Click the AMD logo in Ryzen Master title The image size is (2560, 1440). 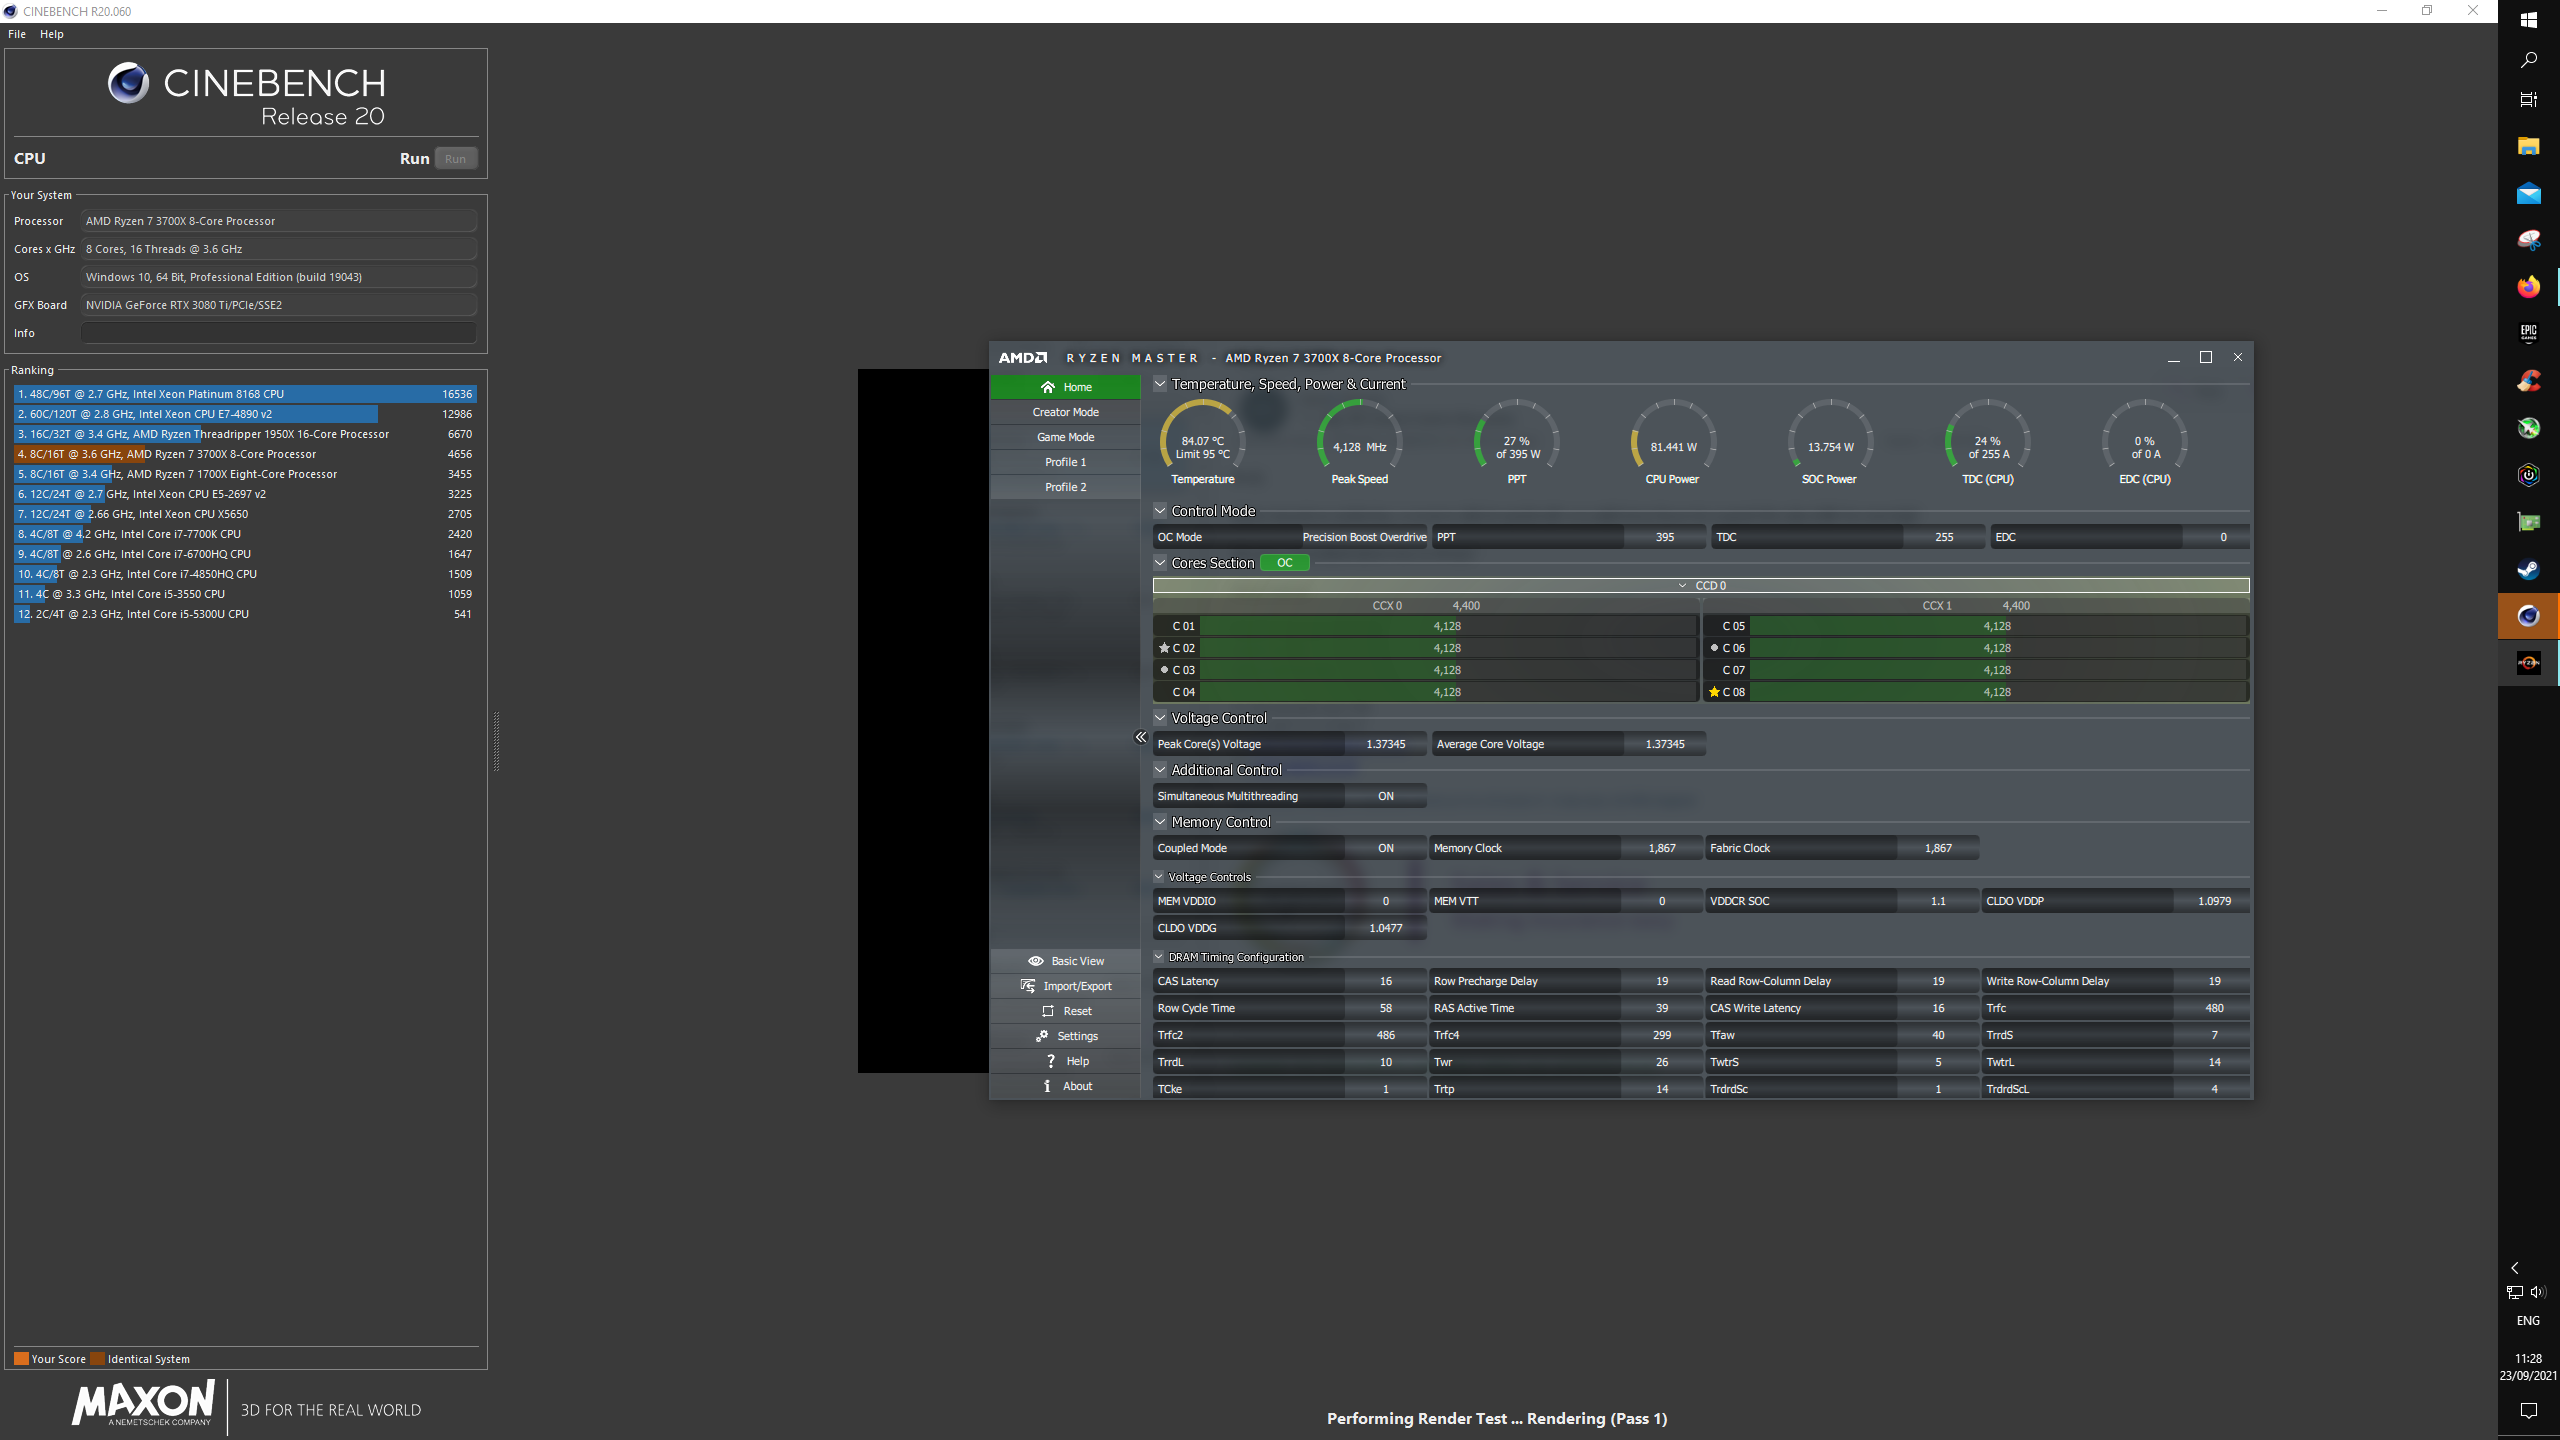1023,358
